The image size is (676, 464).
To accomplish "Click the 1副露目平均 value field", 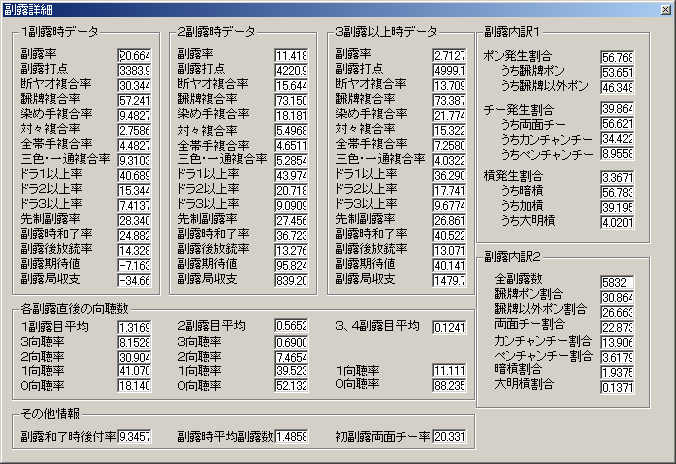I will [x=134, y=328].
